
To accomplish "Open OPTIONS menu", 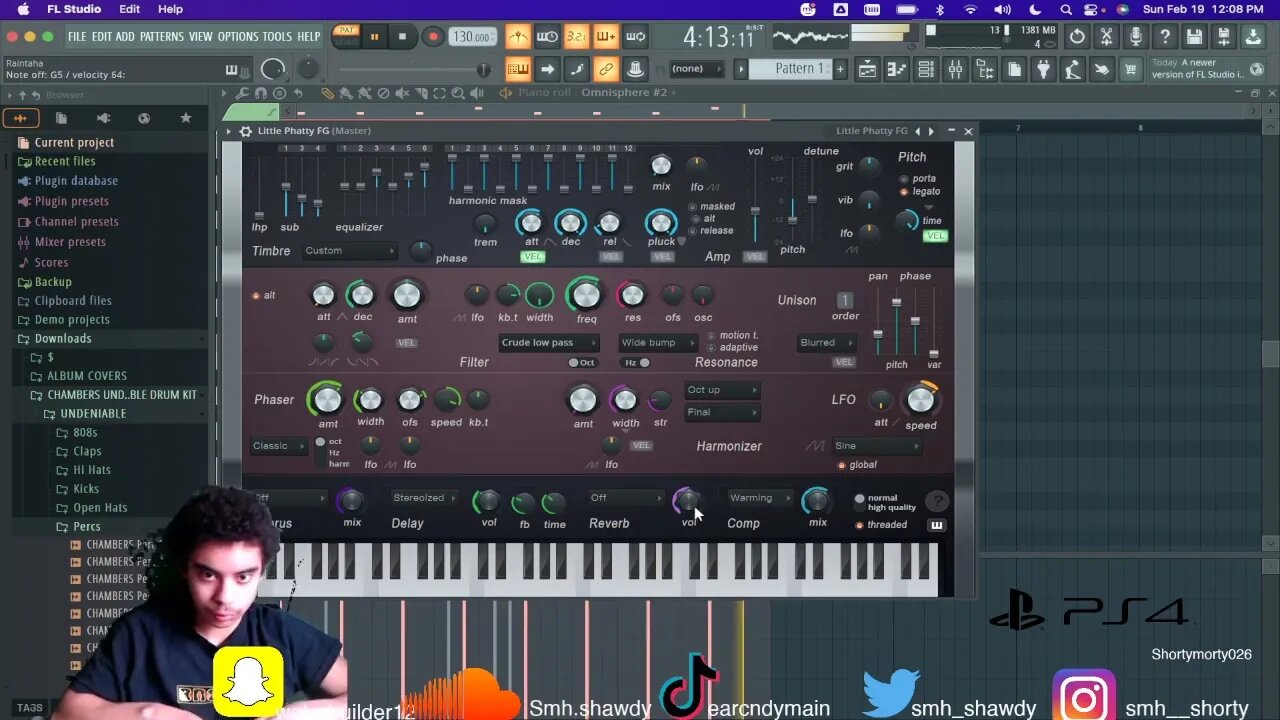I will pyautogui.click(x=238, y=37).
